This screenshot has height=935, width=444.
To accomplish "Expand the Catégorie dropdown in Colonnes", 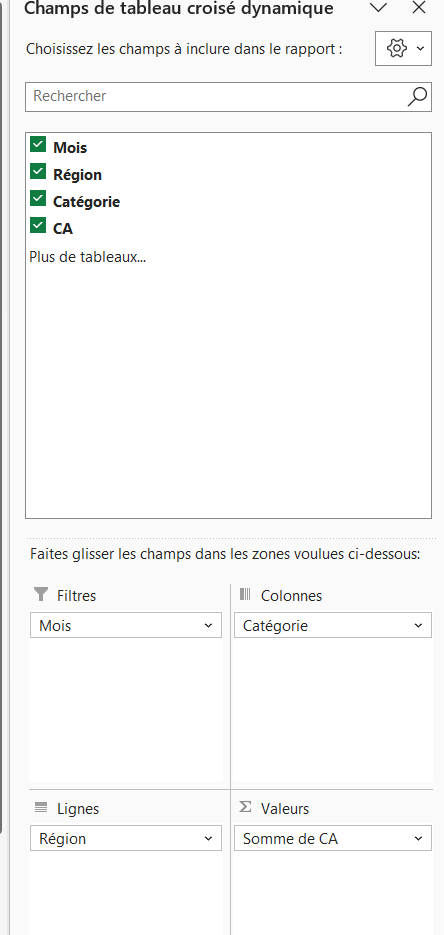I will point(418,626).
